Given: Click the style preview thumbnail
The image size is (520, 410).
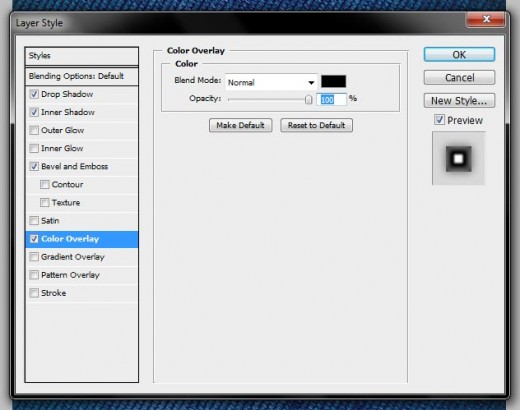Looking at the screenshot, I should (459, 158).
